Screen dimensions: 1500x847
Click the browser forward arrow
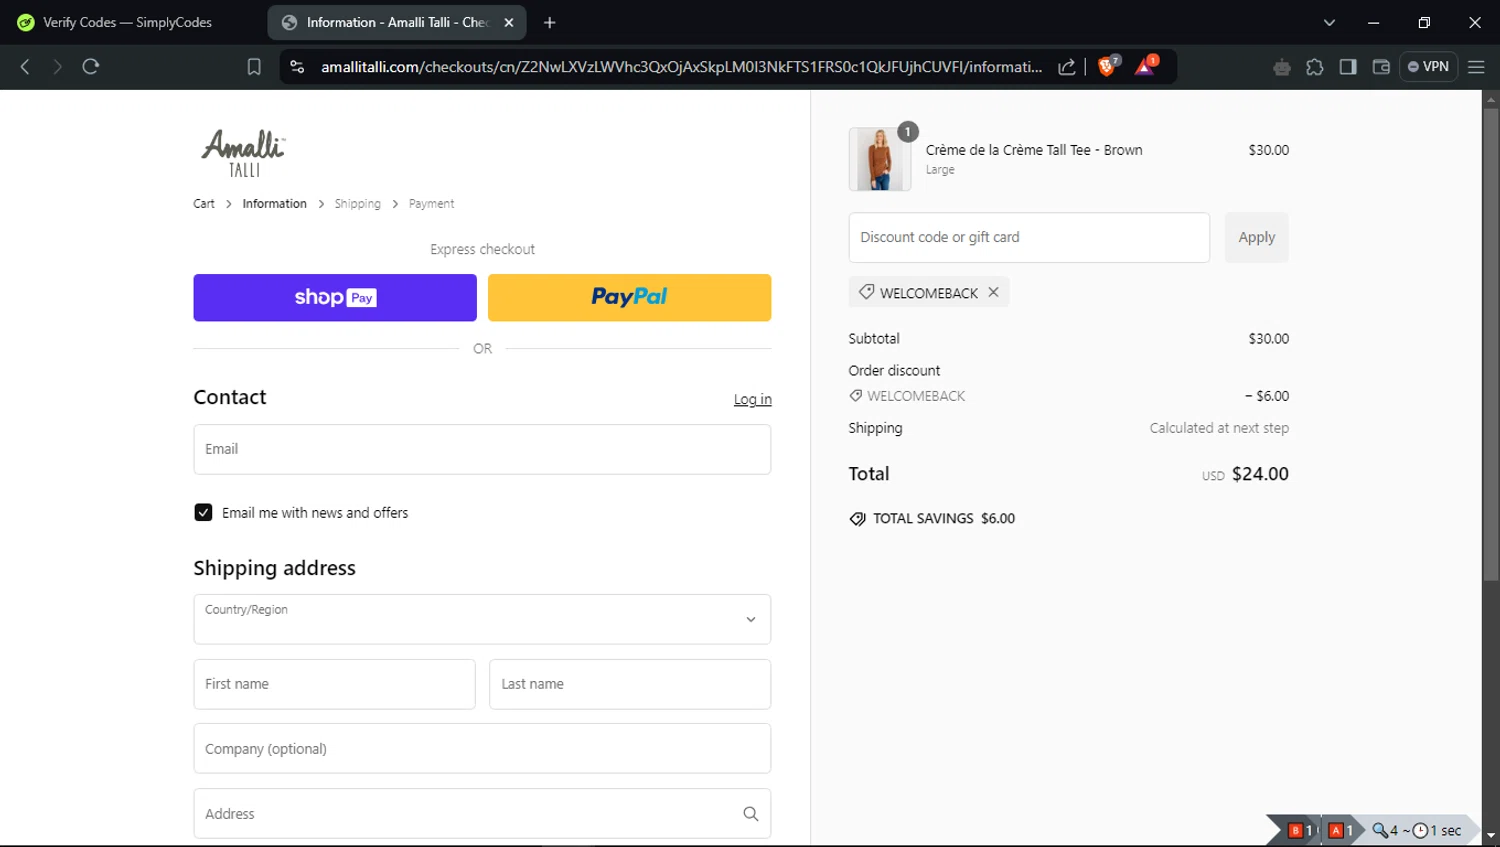click(57, 67)
